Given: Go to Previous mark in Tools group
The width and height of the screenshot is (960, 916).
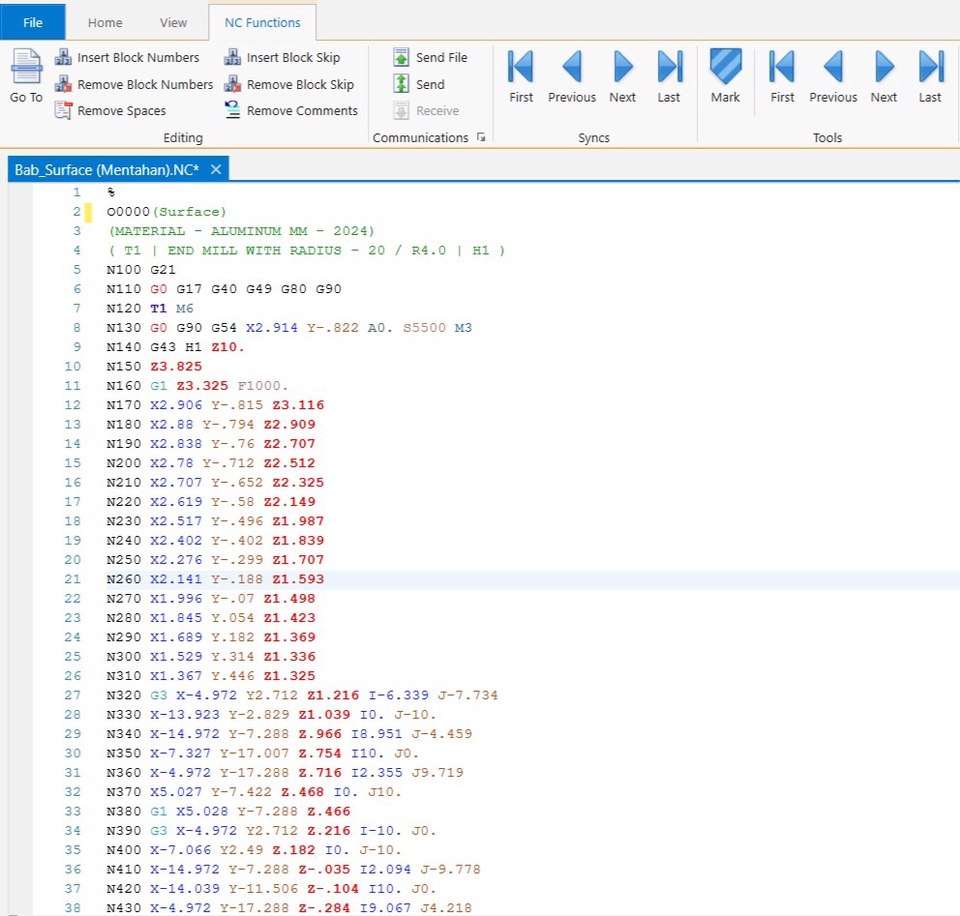Looking at the screenshot, I should pos(833,76).
